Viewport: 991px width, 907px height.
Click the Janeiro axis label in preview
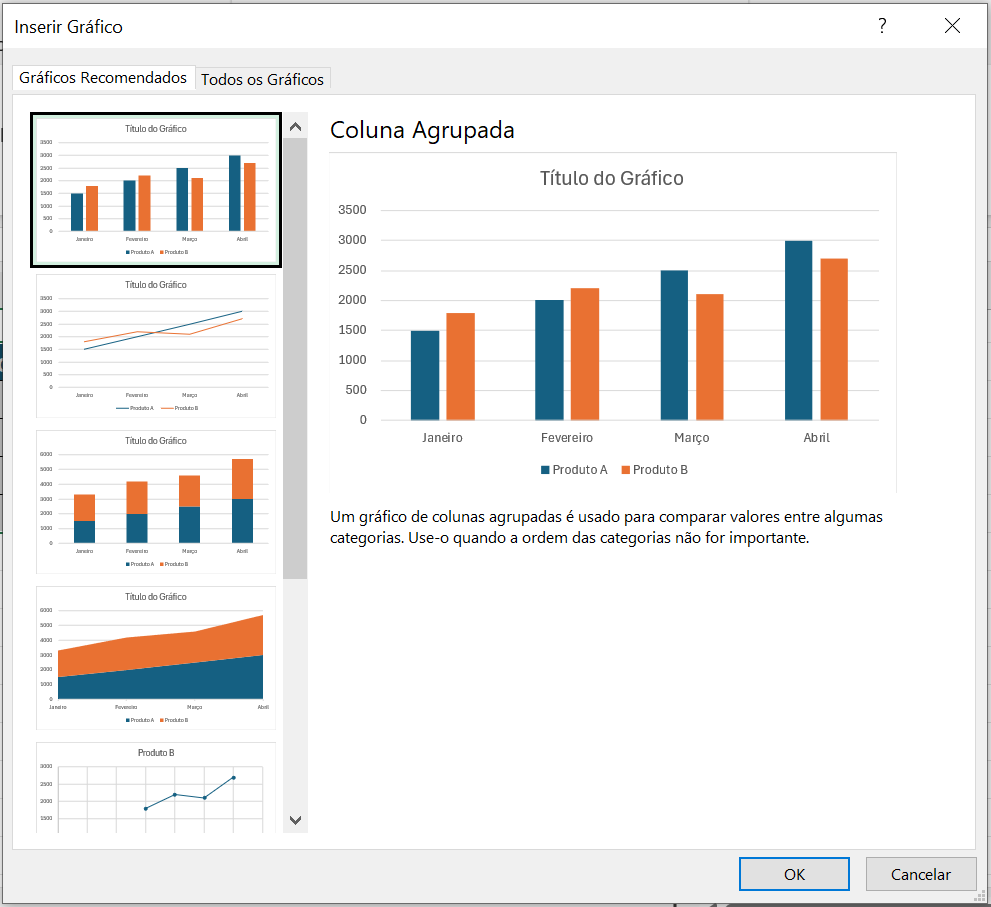[442, 437]
